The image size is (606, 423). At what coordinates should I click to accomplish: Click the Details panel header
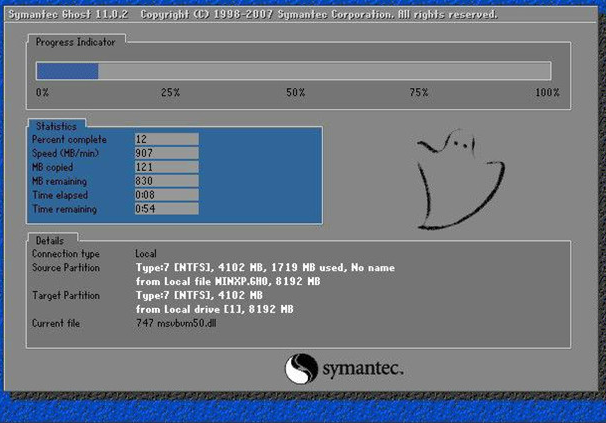click(x=49, y=240)
